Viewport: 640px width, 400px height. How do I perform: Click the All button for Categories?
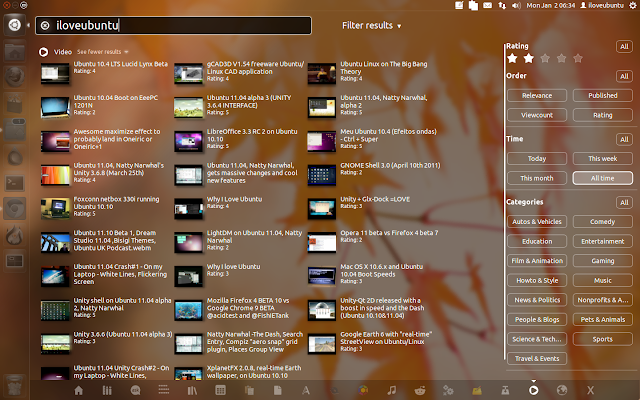(x=624, y=202)
